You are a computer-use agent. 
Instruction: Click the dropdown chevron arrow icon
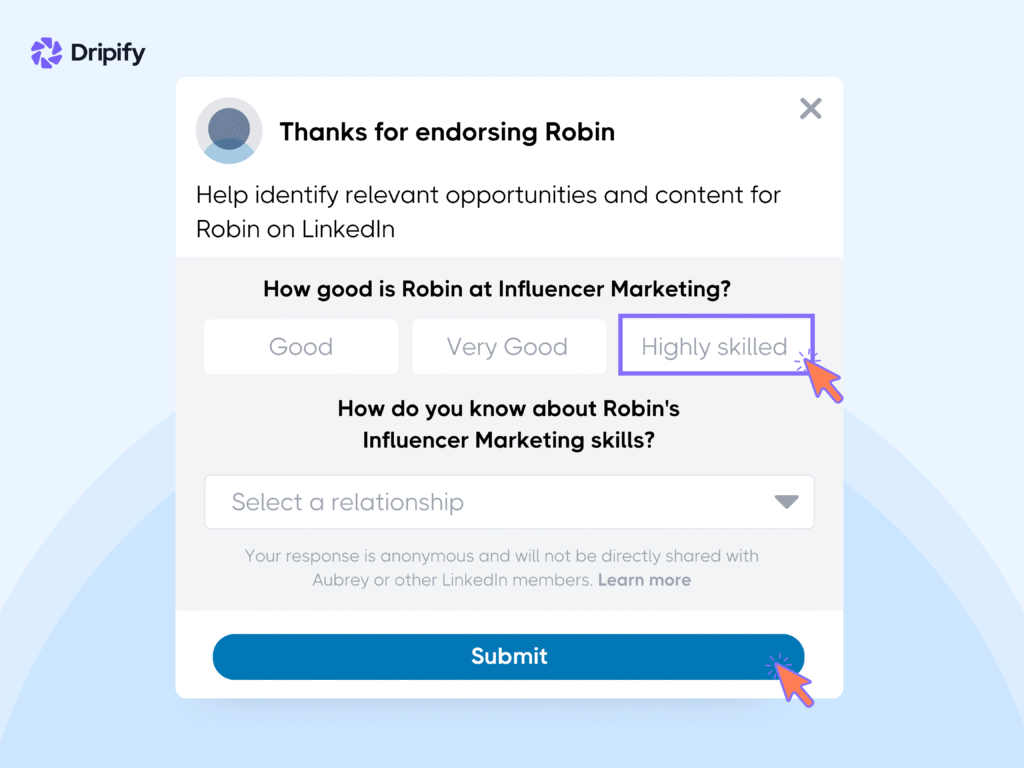[786, 502]
